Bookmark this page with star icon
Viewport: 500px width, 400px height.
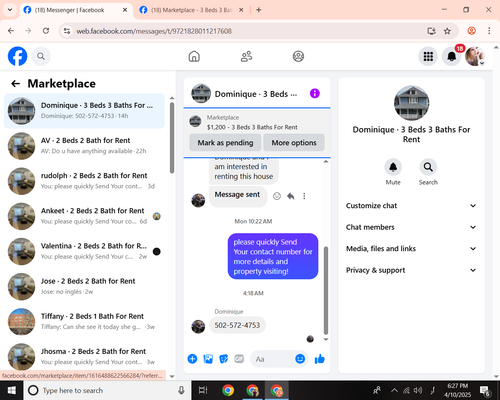(x=447, y=31)
